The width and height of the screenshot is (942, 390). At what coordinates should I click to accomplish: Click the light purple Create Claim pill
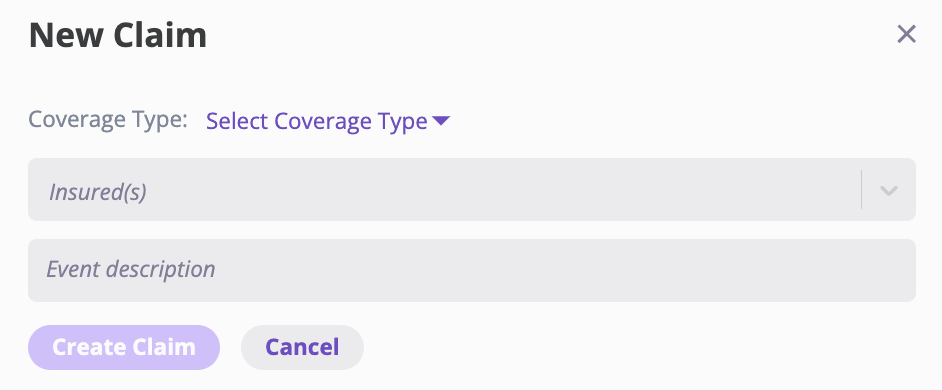pyautogui.click(x=124, y=347)
